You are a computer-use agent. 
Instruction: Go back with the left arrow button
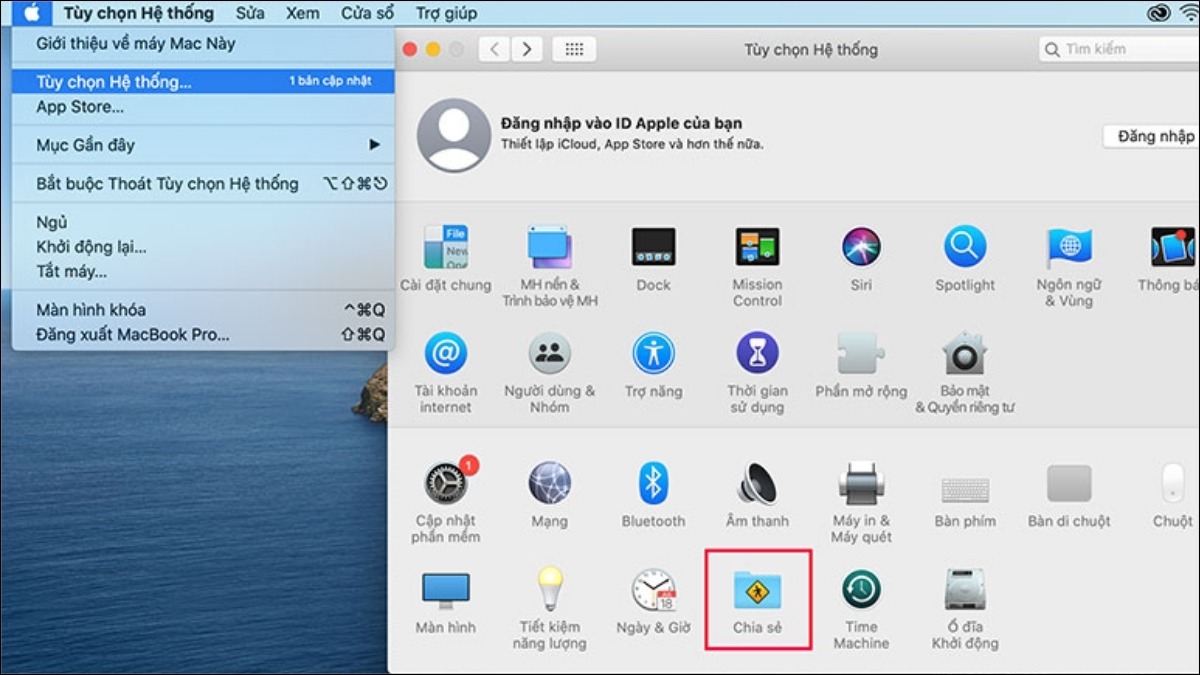pyautogui.click(x=494, y=49)
